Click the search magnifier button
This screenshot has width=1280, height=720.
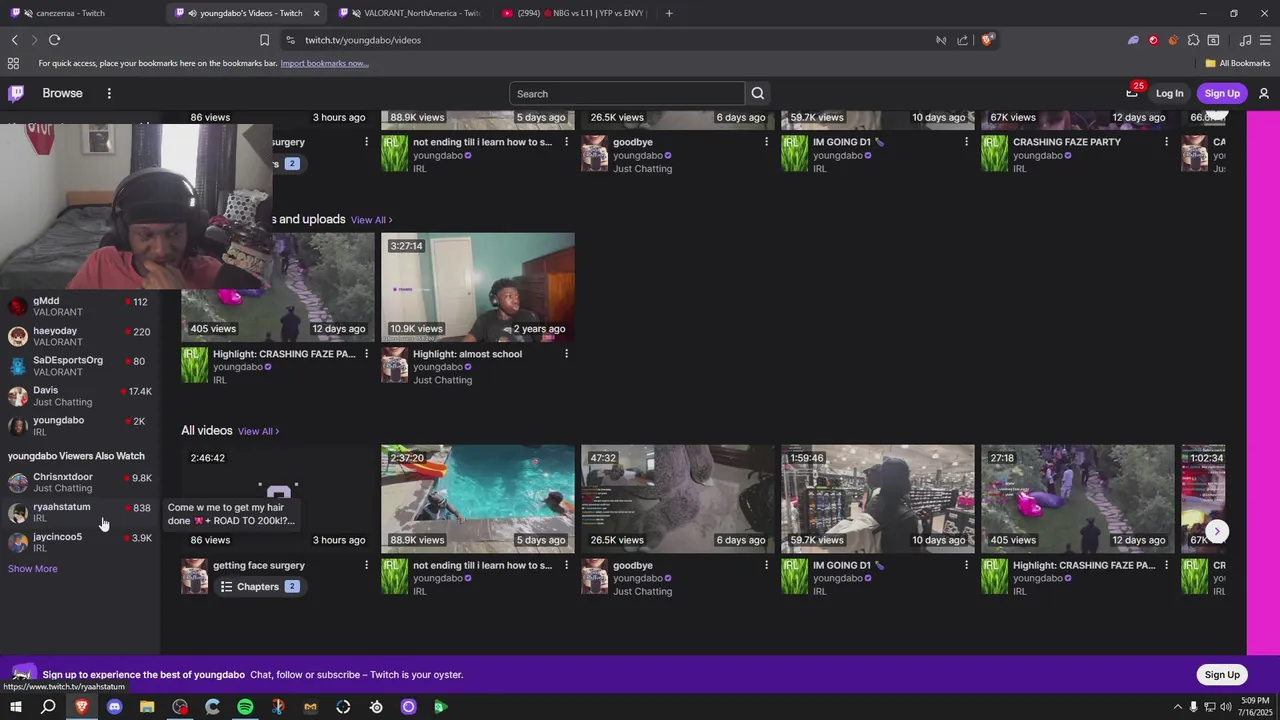click(x=758, y=93)
